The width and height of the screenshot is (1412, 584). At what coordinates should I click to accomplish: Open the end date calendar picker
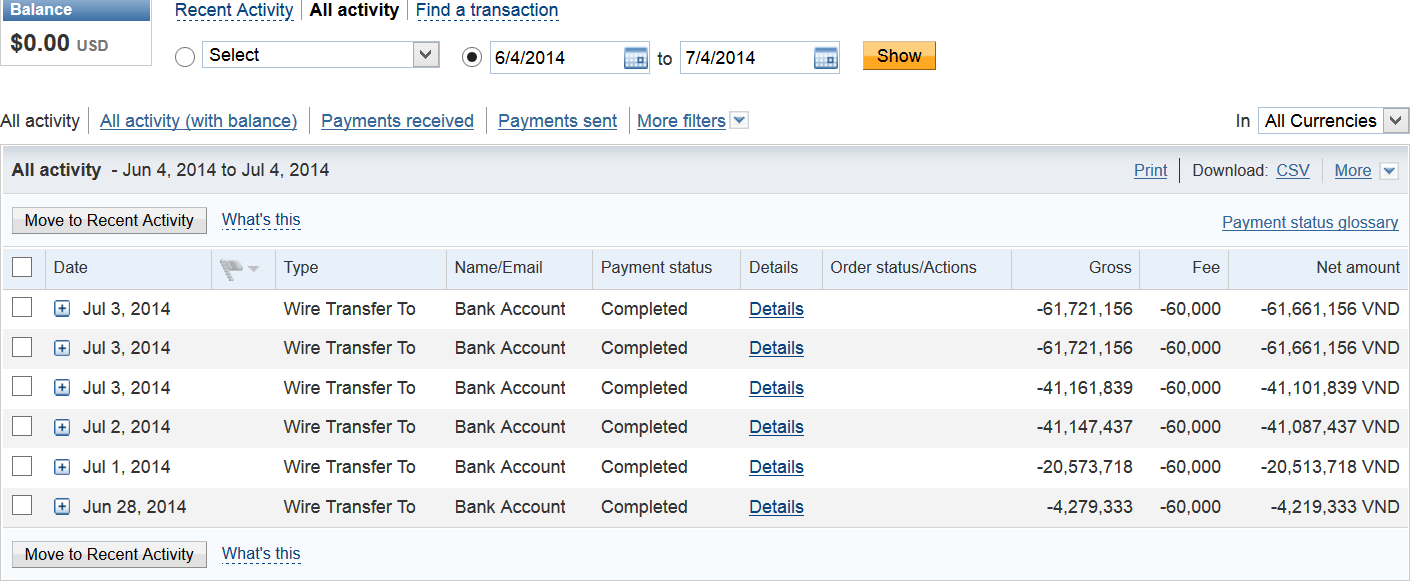click(x=825, y=58)
